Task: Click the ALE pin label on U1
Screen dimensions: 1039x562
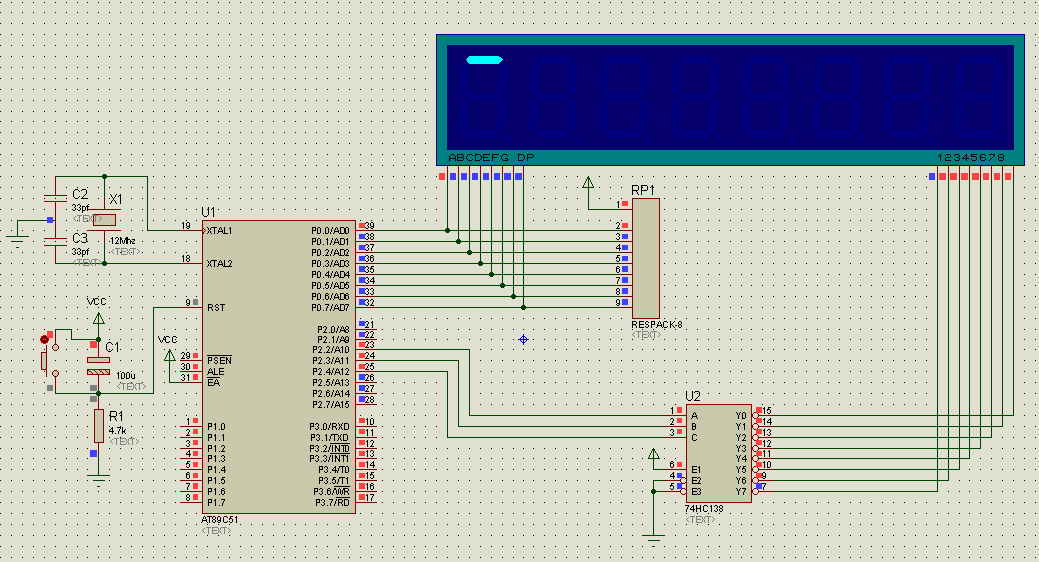Action: pyautogui.click(x=215, y=372)
